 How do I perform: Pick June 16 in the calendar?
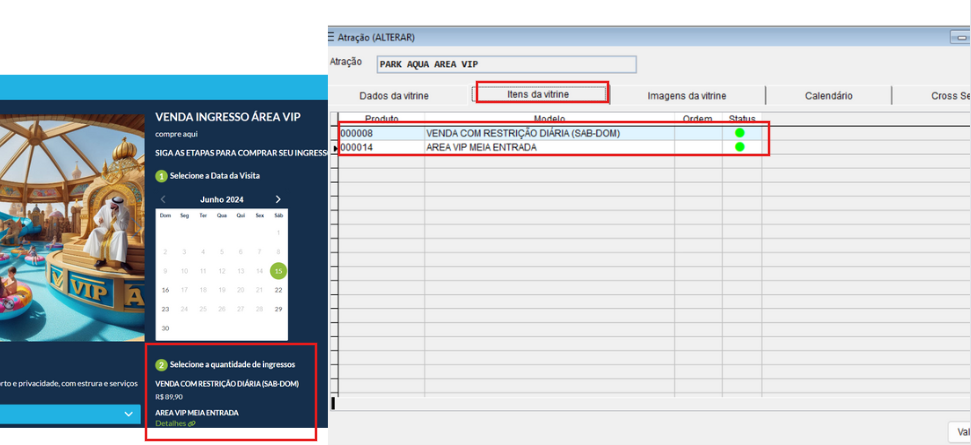pos(165,290)
